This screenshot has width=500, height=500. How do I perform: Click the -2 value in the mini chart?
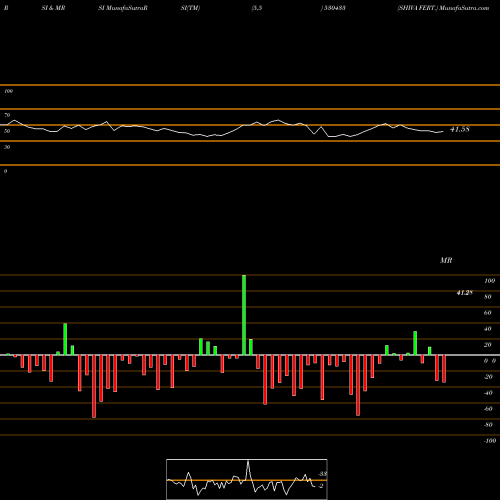coord(320,486)
